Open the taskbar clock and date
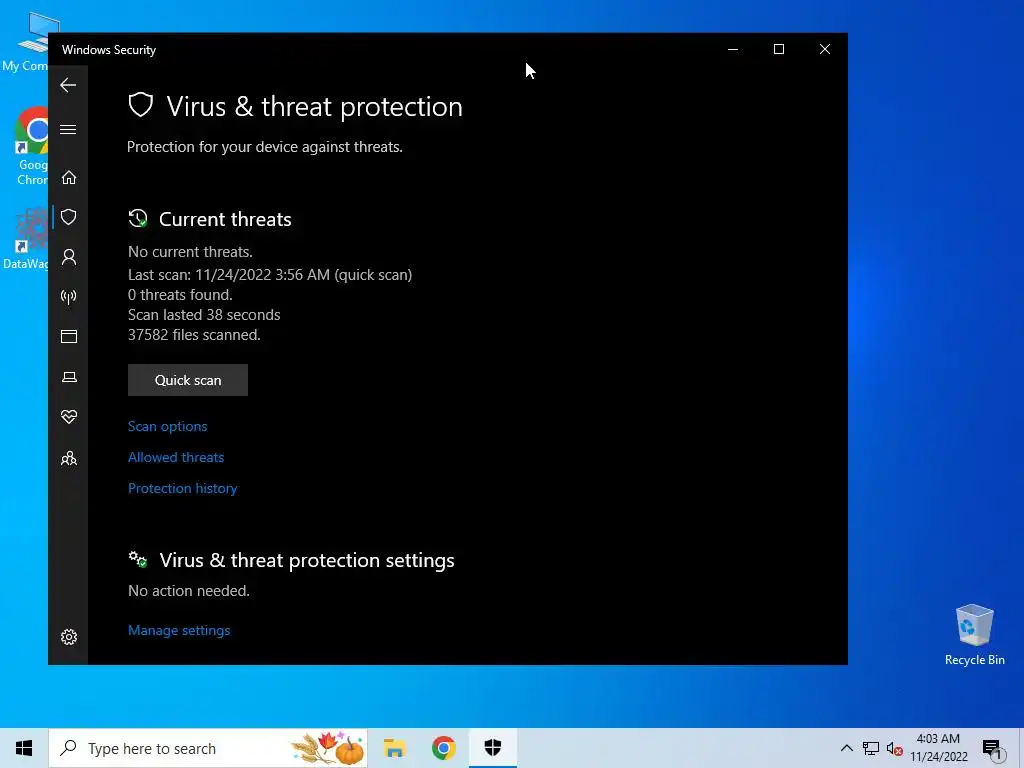This screenshot has height=768, width=1024. pyautogui.click(x=938, y=748)
